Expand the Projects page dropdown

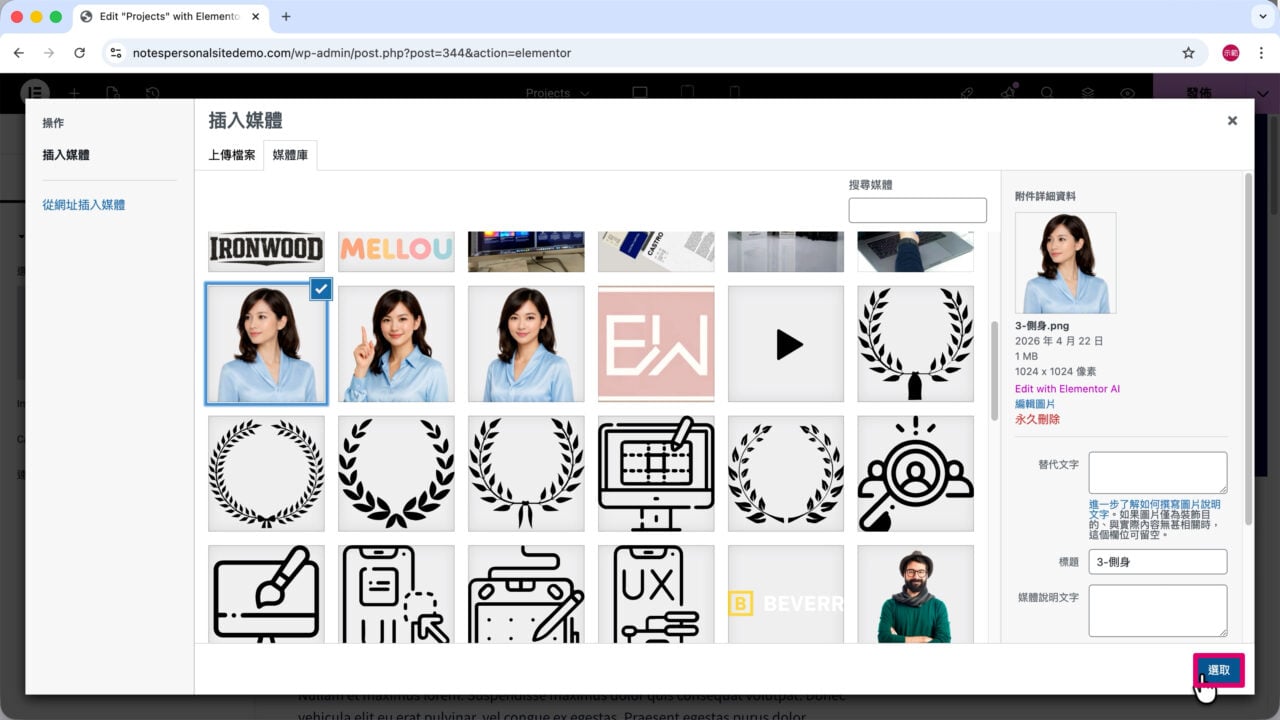click(x=558, y=93)
